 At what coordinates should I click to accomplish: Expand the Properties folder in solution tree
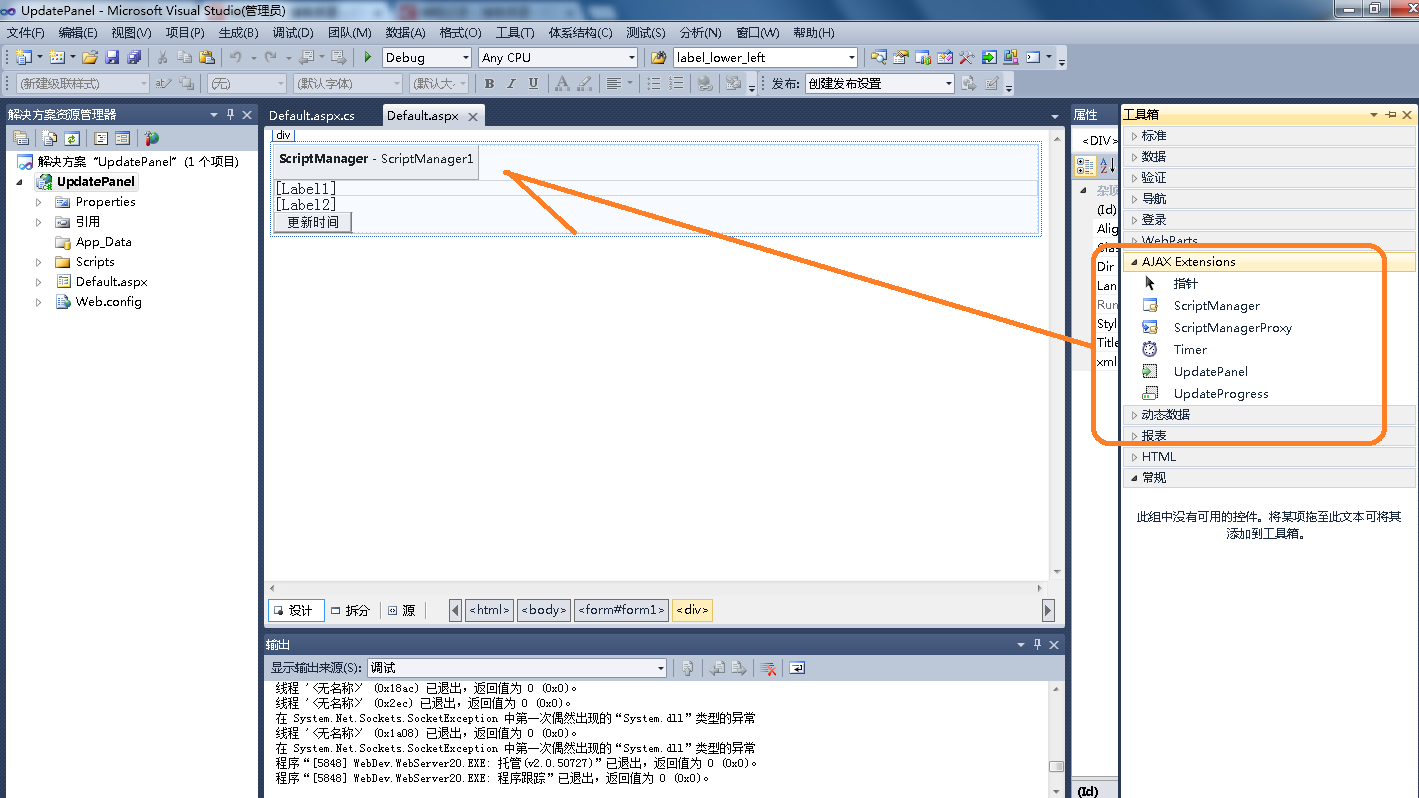(x=39, y=202)
